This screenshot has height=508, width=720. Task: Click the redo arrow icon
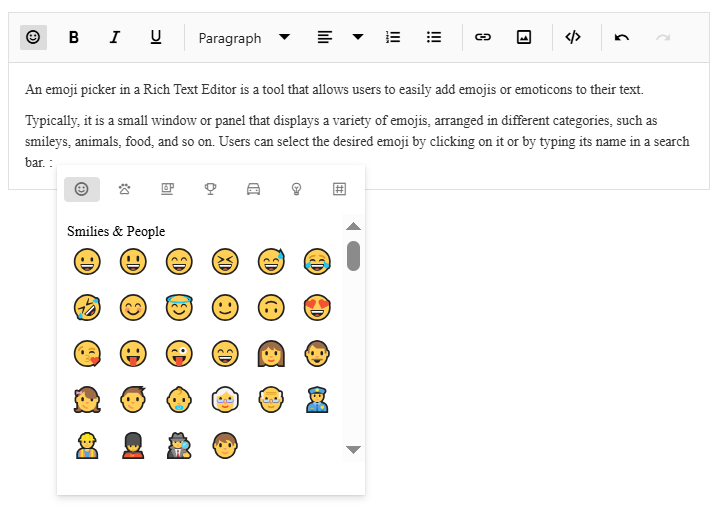click(663, 37)
